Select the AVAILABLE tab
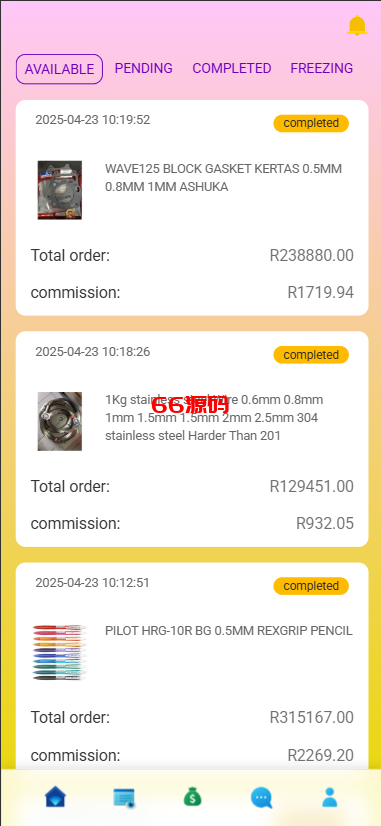The height and width of the screenshot is (826, 381). 60,69
